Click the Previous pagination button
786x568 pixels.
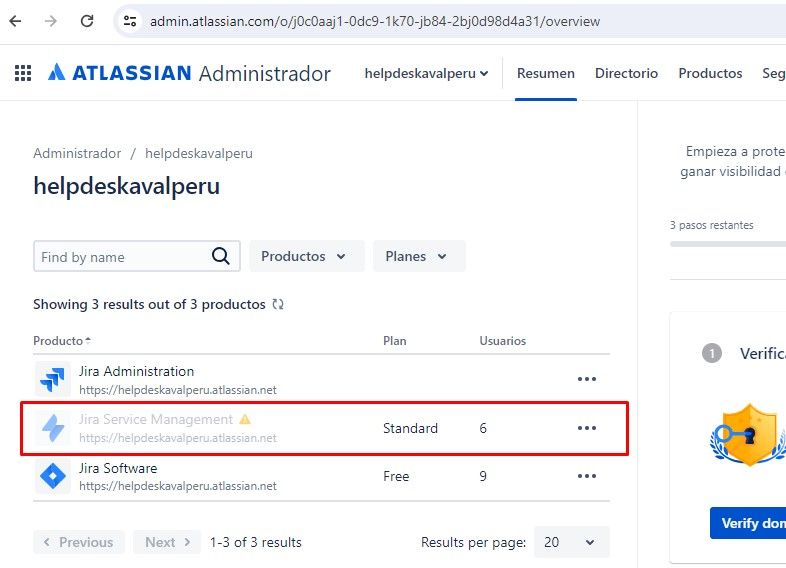[x=79, y=542]
